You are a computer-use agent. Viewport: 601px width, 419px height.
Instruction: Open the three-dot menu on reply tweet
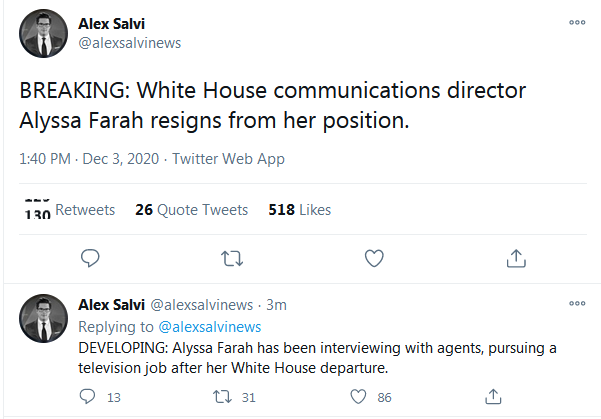(x=577, y=303)
